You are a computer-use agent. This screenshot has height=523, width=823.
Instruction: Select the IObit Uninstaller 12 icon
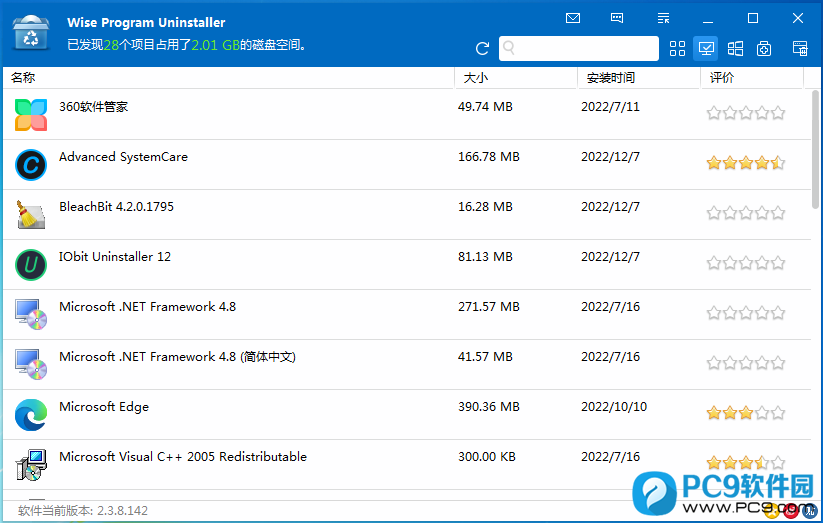pos(31,265)
